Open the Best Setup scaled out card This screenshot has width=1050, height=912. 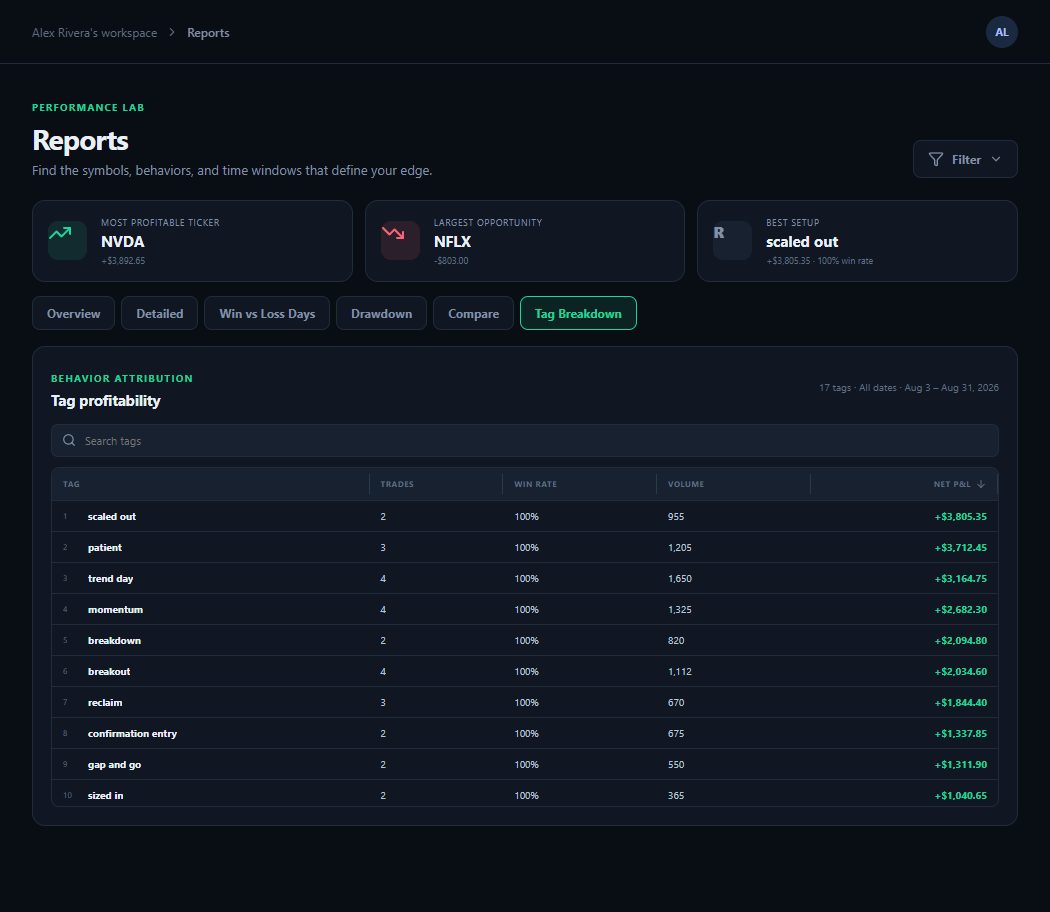pos(857,241)
